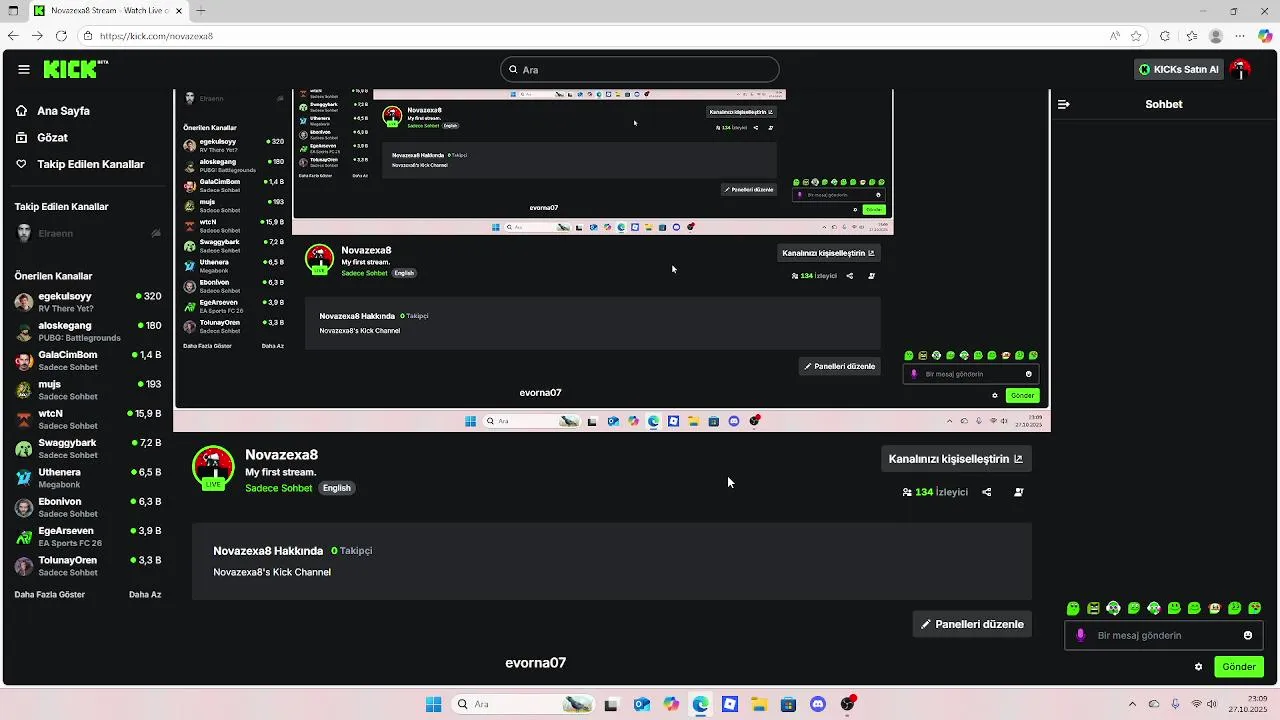This screenshot has height=720, width=1280.
Task: Click the search box labeled Ara
Action: coord(640,70)
